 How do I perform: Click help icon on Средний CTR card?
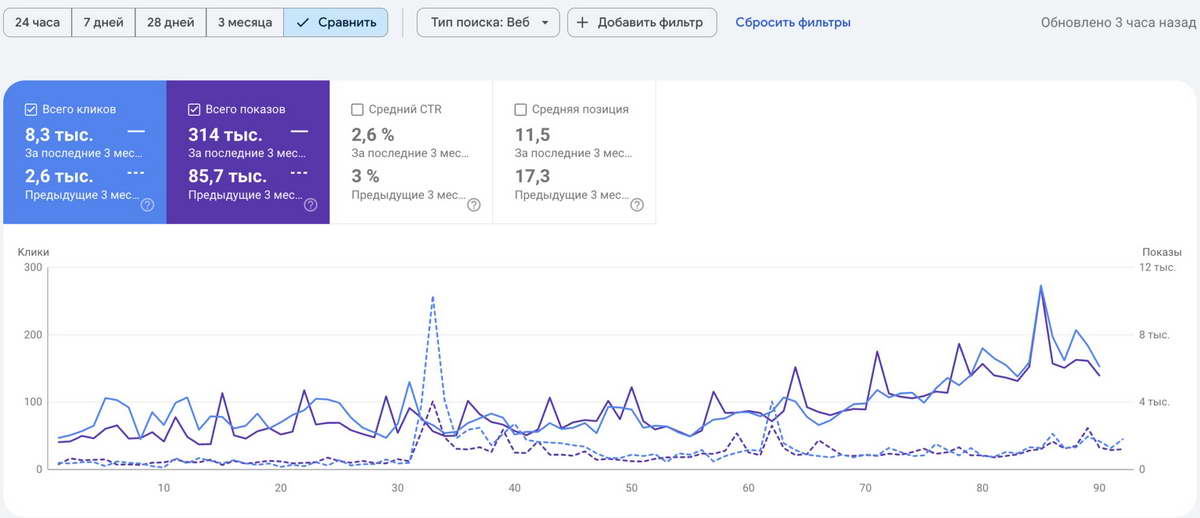coord(473,205)
